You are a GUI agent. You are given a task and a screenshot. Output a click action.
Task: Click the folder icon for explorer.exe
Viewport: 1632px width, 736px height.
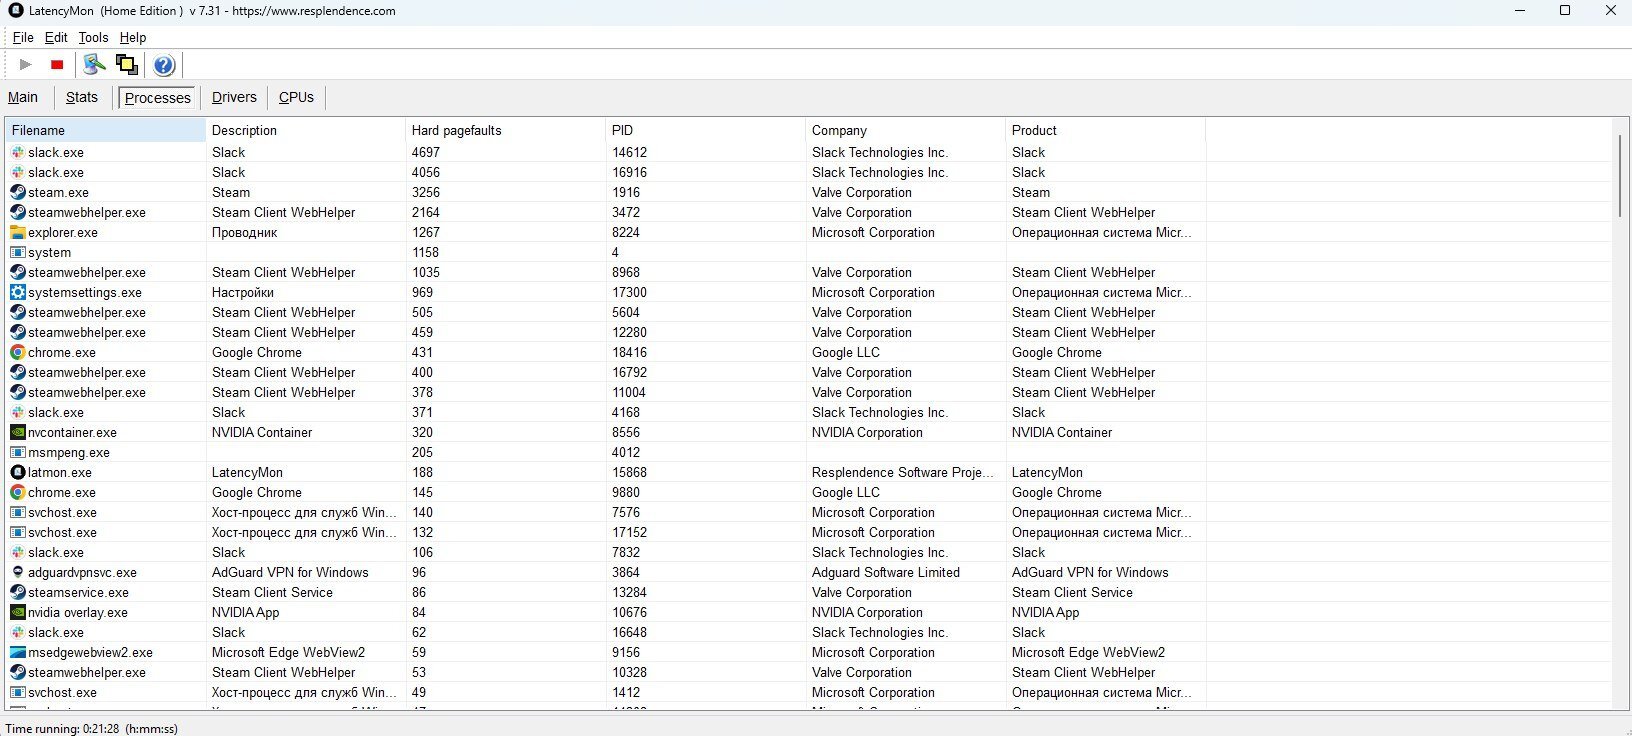pyautogui.click(x=18, y=232)
